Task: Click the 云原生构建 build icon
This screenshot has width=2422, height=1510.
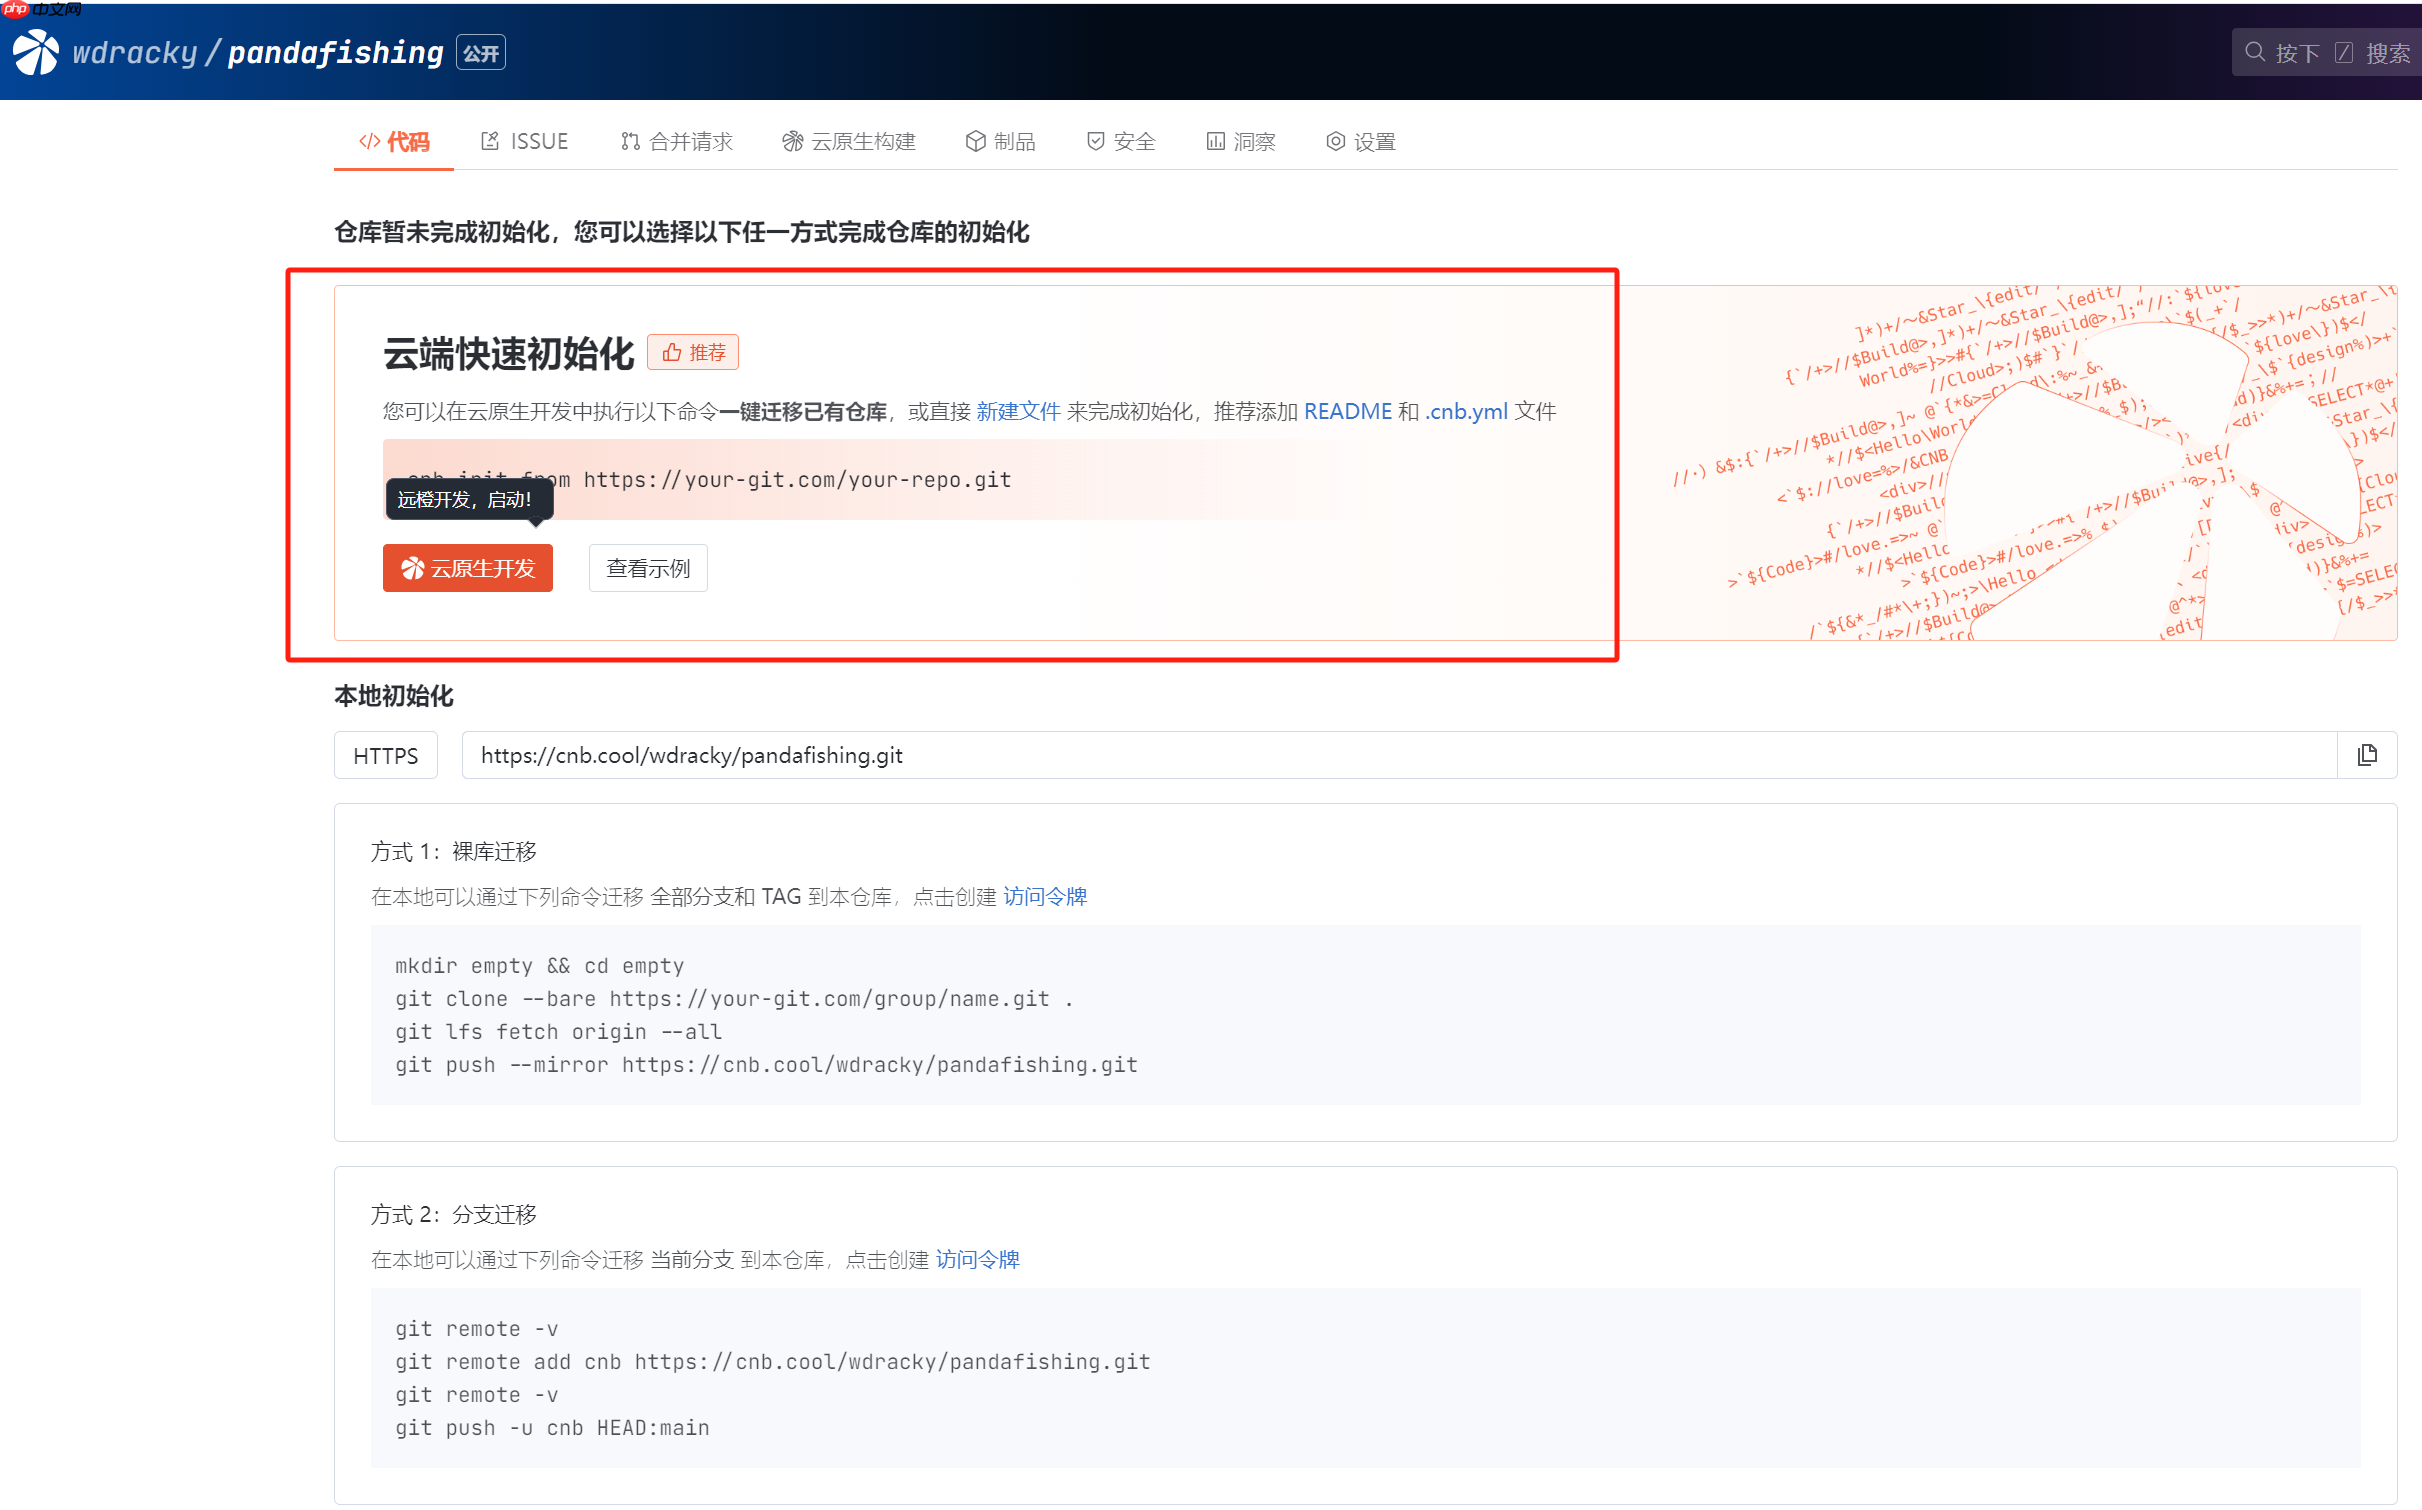Action: (791, 141)
